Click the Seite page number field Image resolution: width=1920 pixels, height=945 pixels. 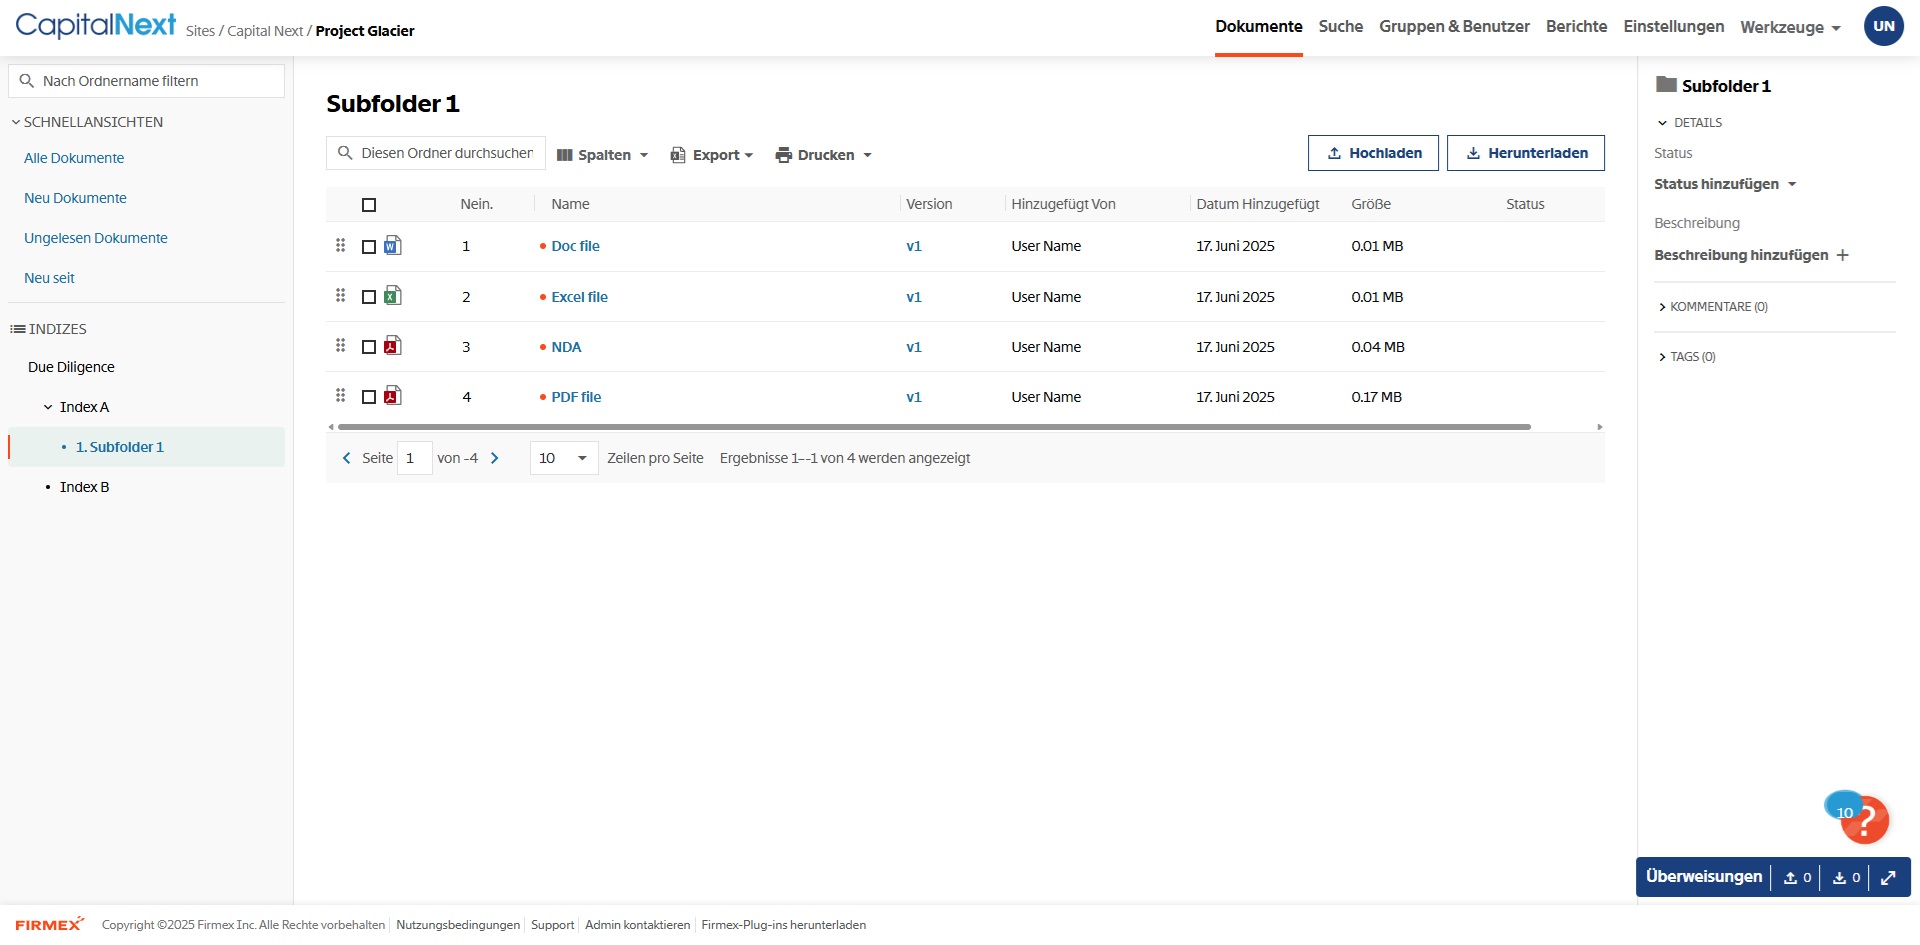[x=414, y=458]
